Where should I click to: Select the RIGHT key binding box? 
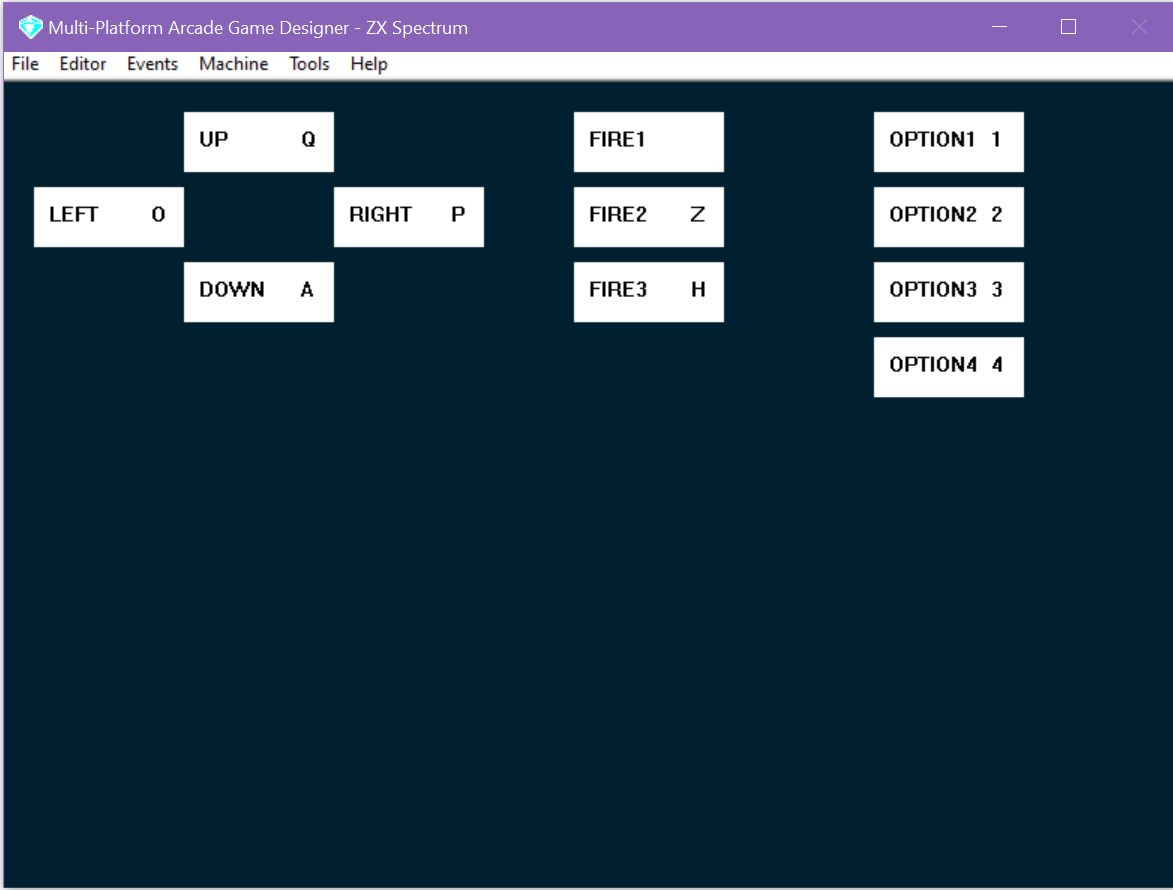(408, 217)
